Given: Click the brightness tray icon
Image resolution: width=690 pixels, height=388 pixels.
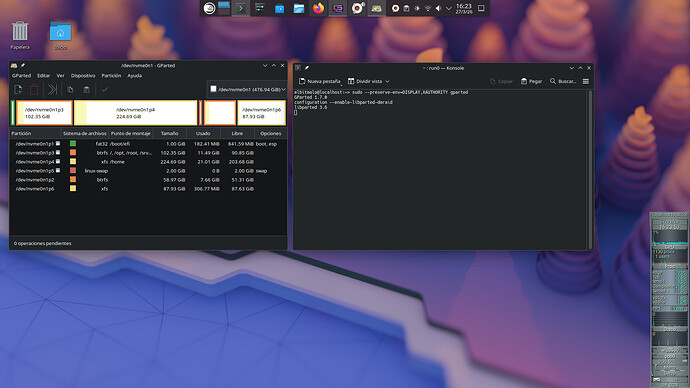Looking at the screenshot, I should [x=417, y=8].
